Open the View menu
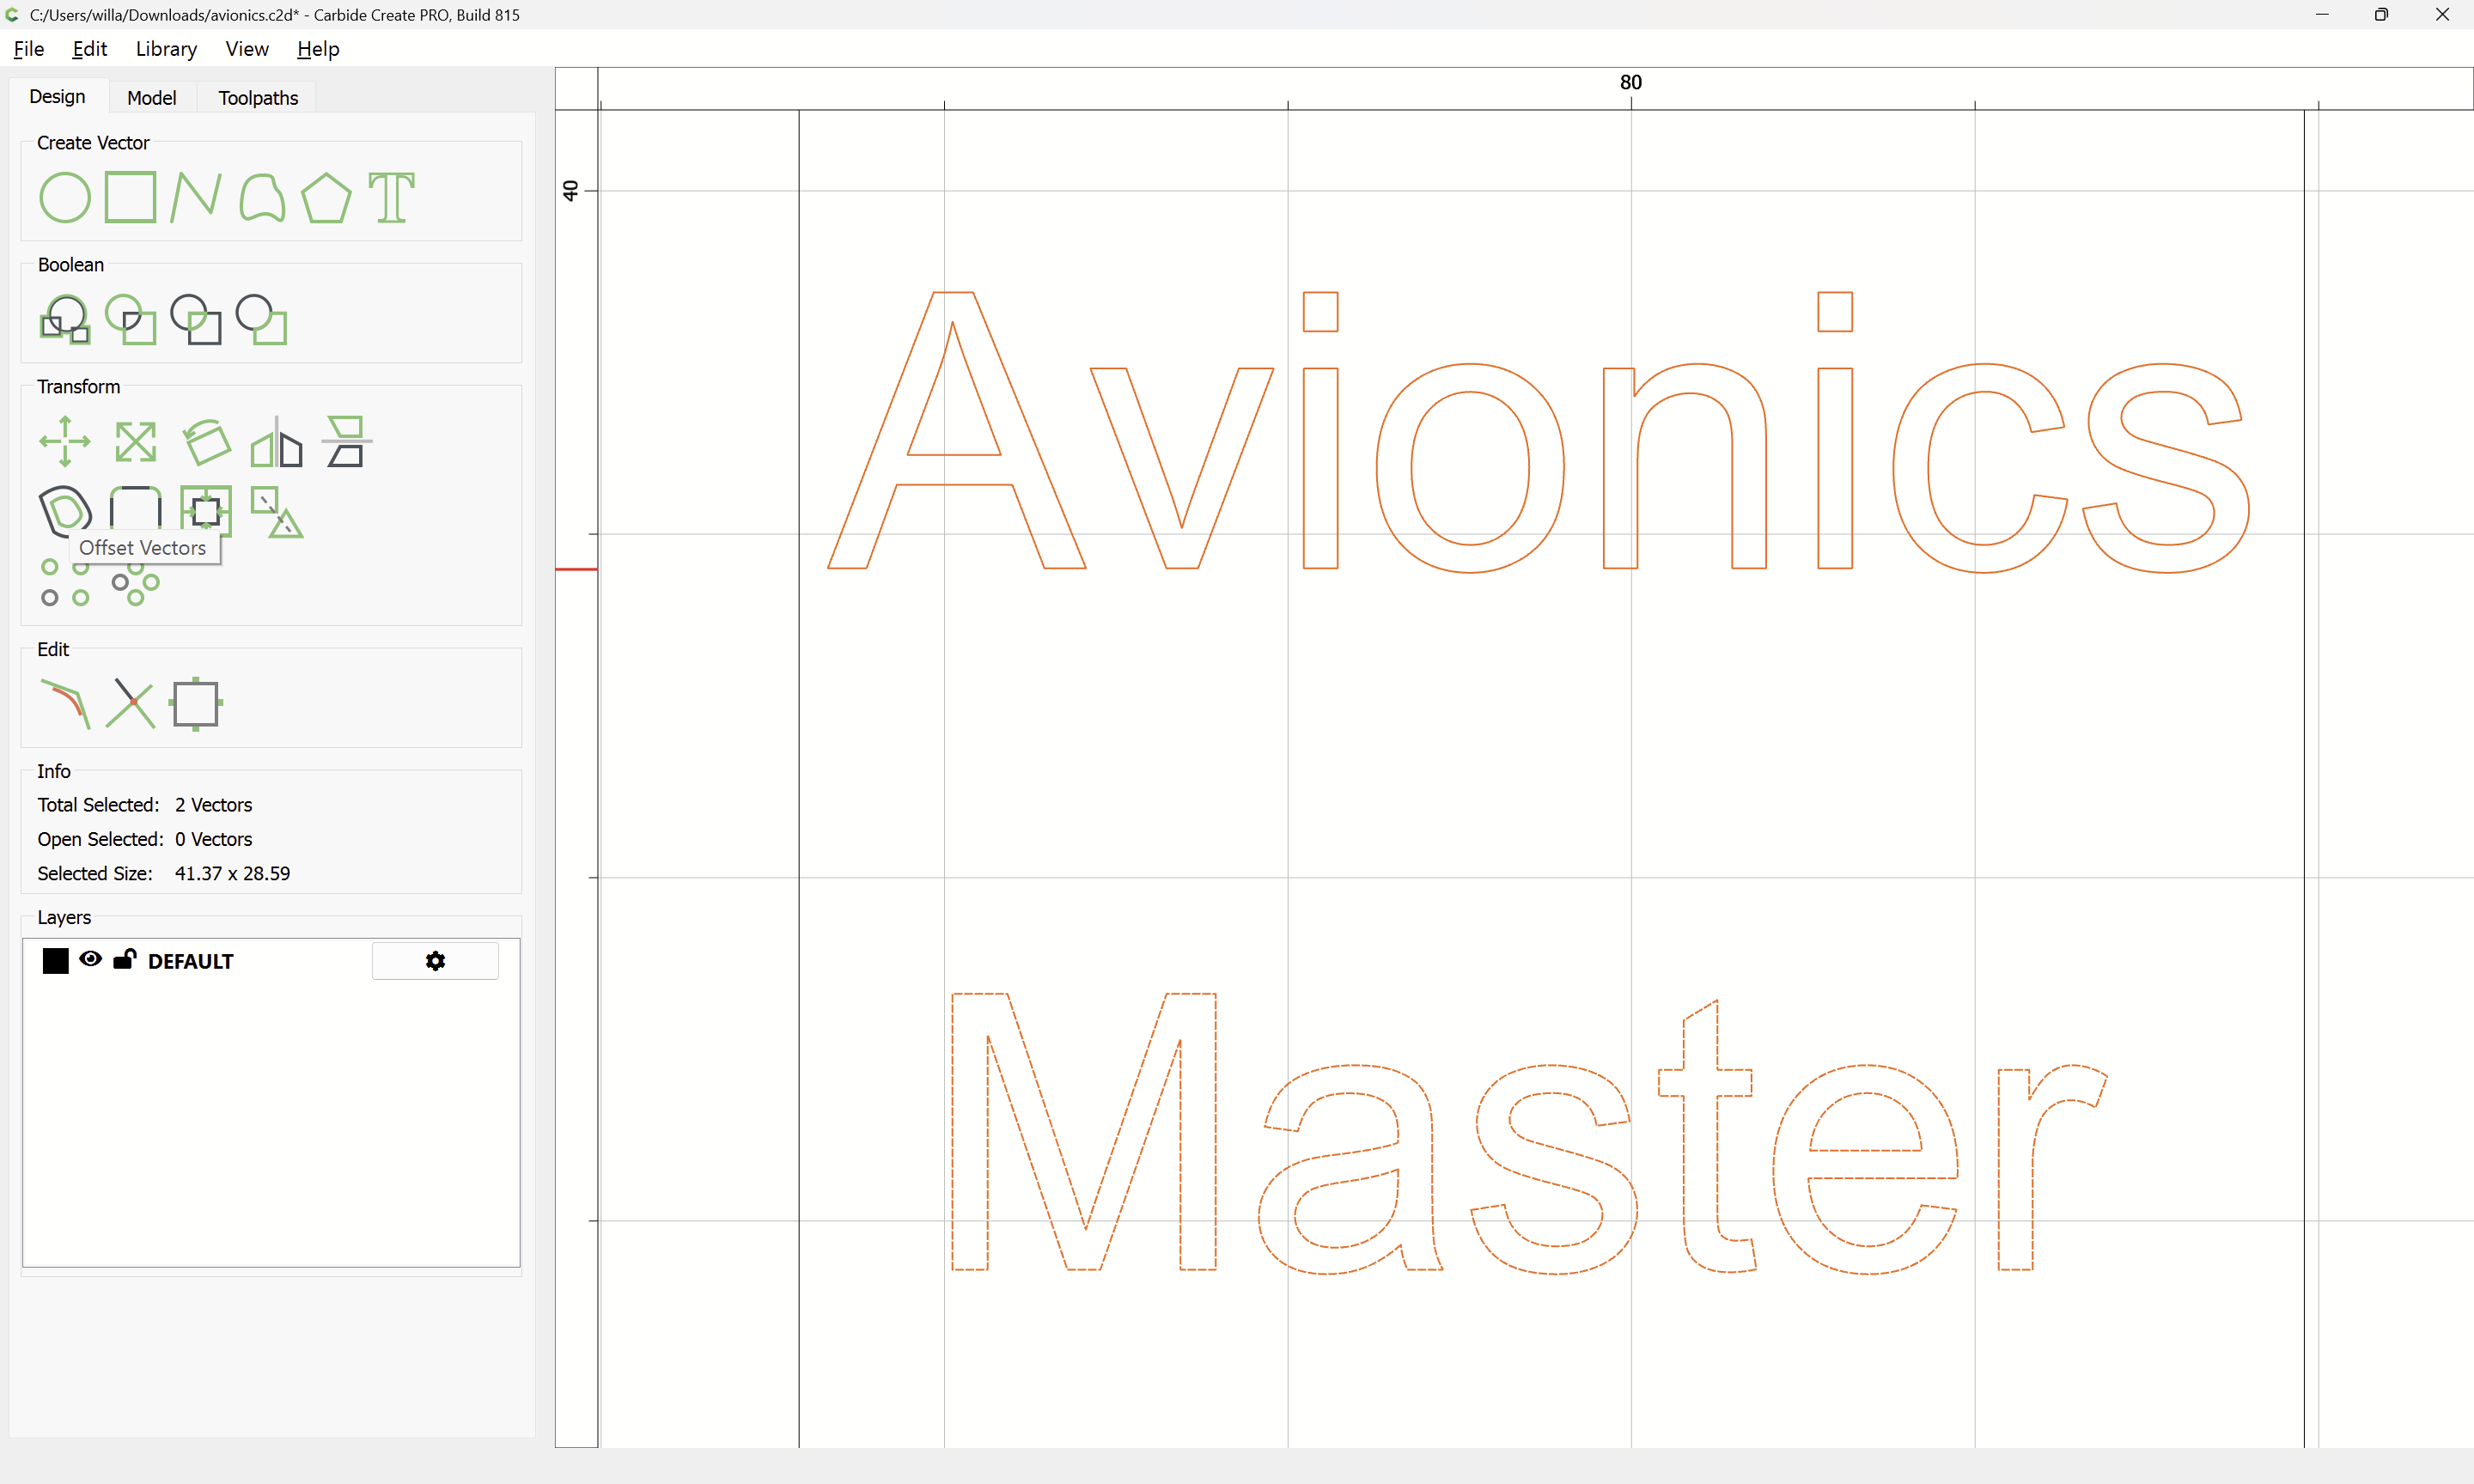 click(x=247, y=49)
